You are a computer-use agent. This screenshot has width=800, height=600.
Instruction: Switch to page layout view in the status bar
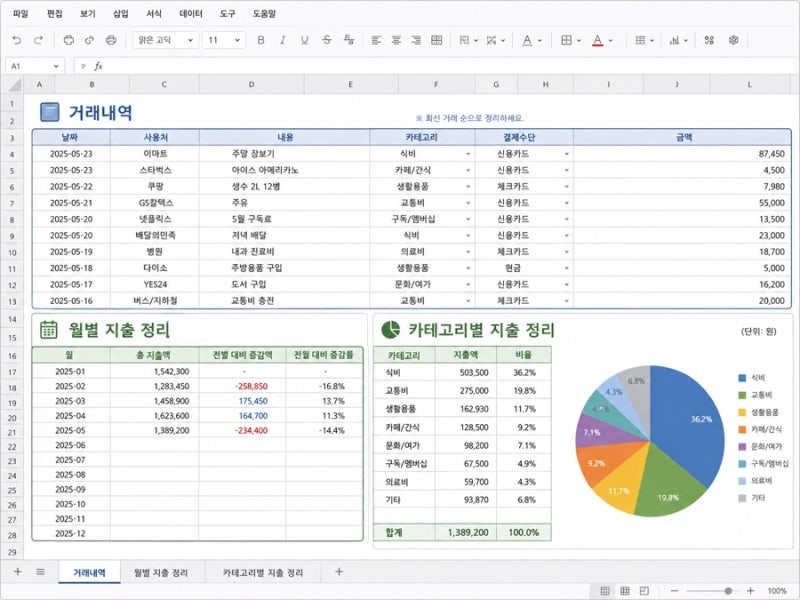[x=644, y=591]
